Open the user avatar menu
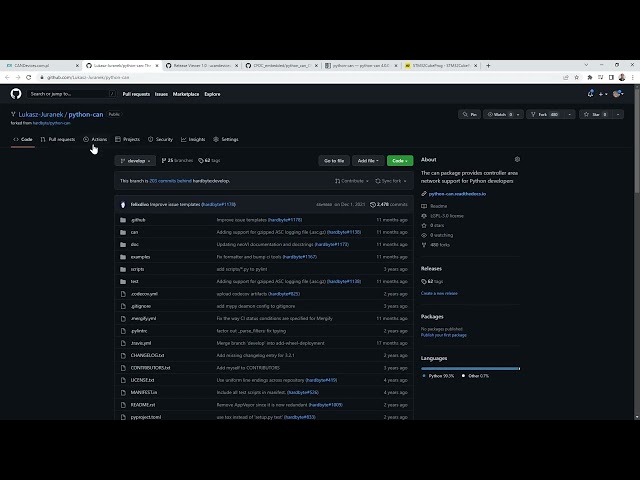The height and width of the screenshot is (480, 640). click(x=618, y=94)
